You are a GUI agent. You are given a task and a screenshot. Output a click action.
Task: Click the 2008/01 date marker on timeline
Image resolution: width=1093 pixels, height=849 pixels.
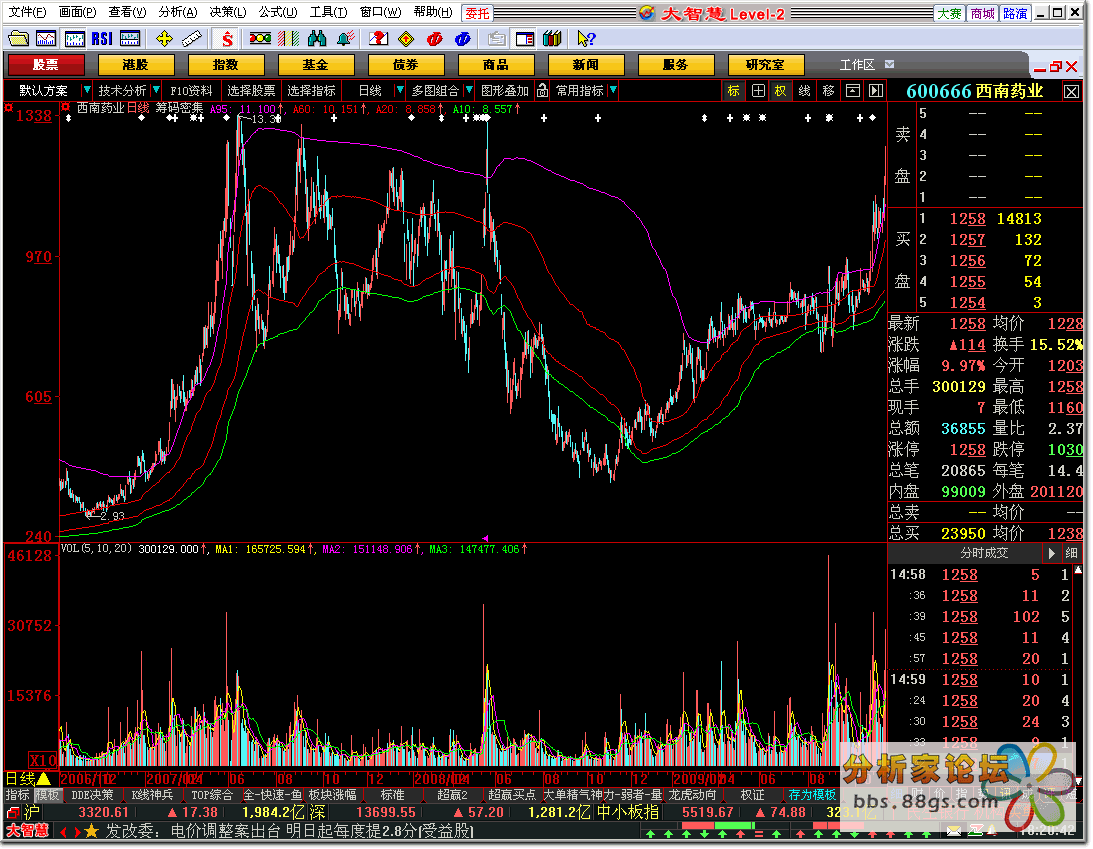coord(441,779)
